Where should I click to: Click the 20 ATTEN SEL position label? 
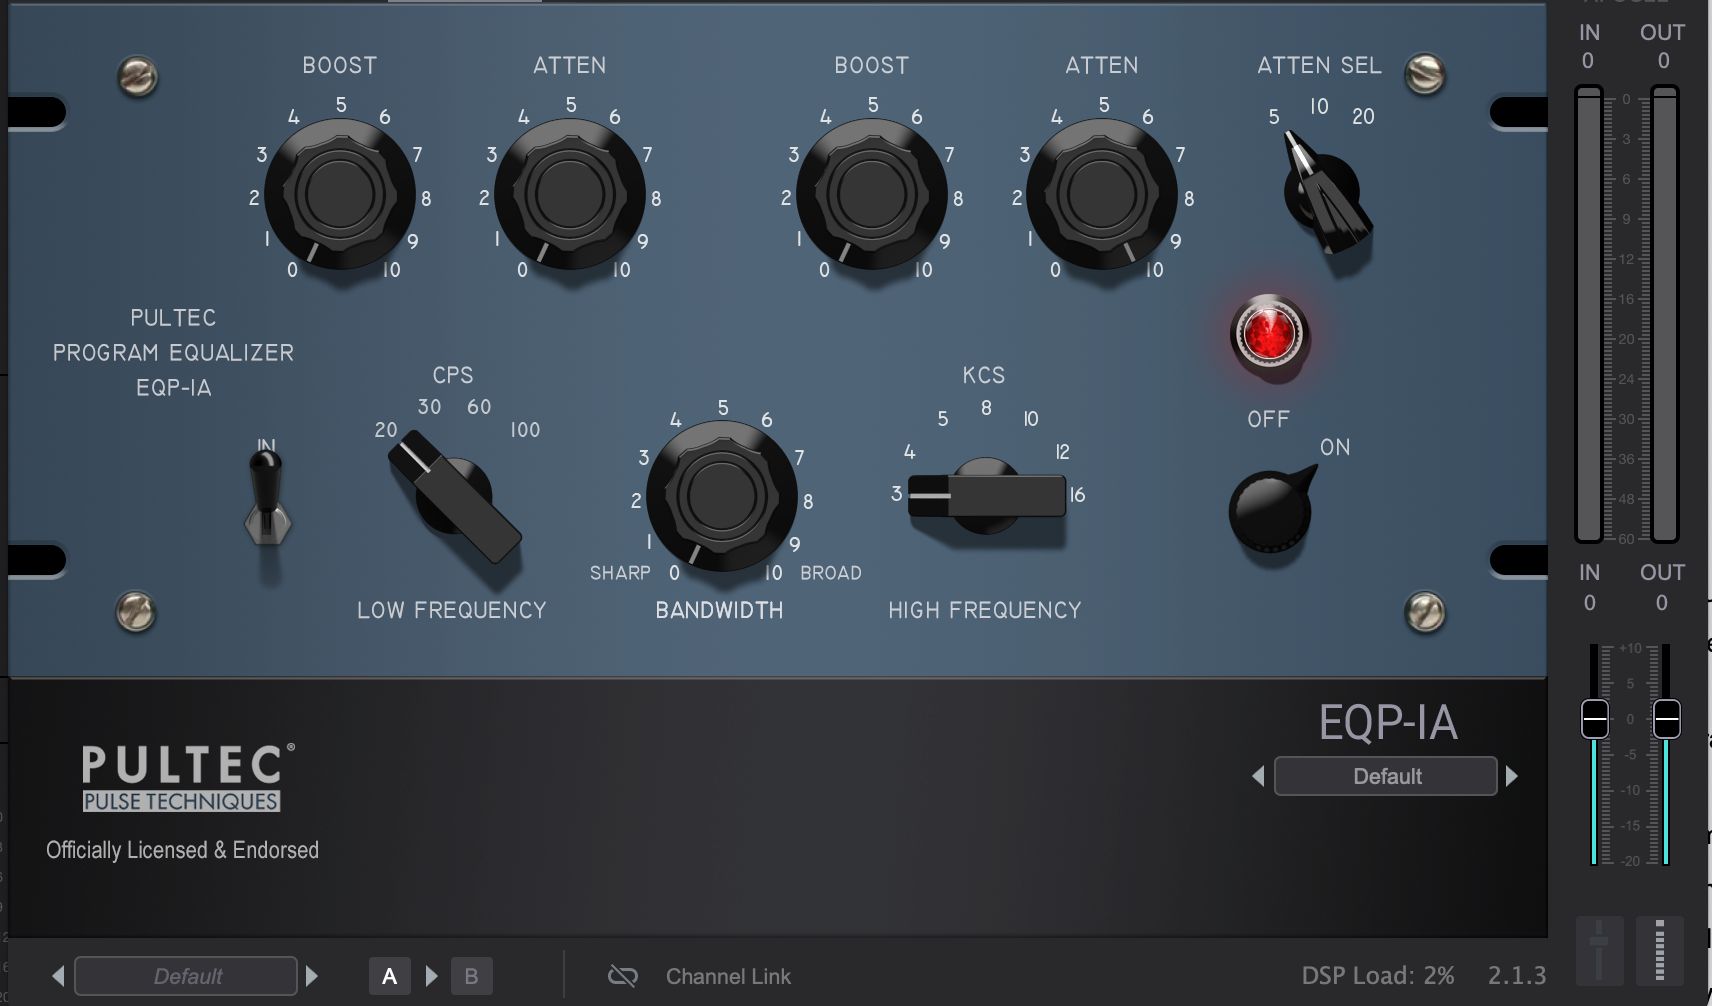click(x=1363, y=117)
